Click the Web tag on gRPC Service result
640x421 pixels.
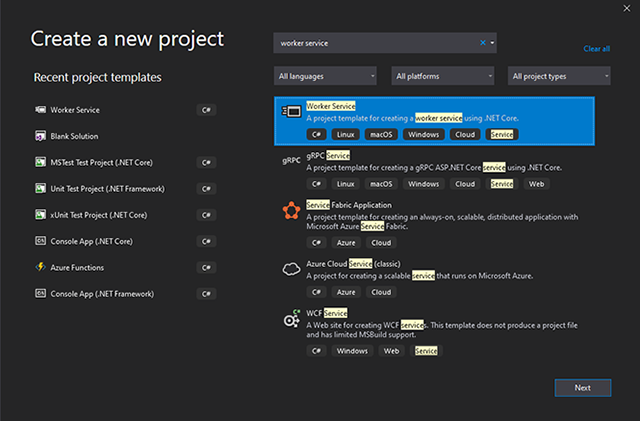click(x=537, y=184)
